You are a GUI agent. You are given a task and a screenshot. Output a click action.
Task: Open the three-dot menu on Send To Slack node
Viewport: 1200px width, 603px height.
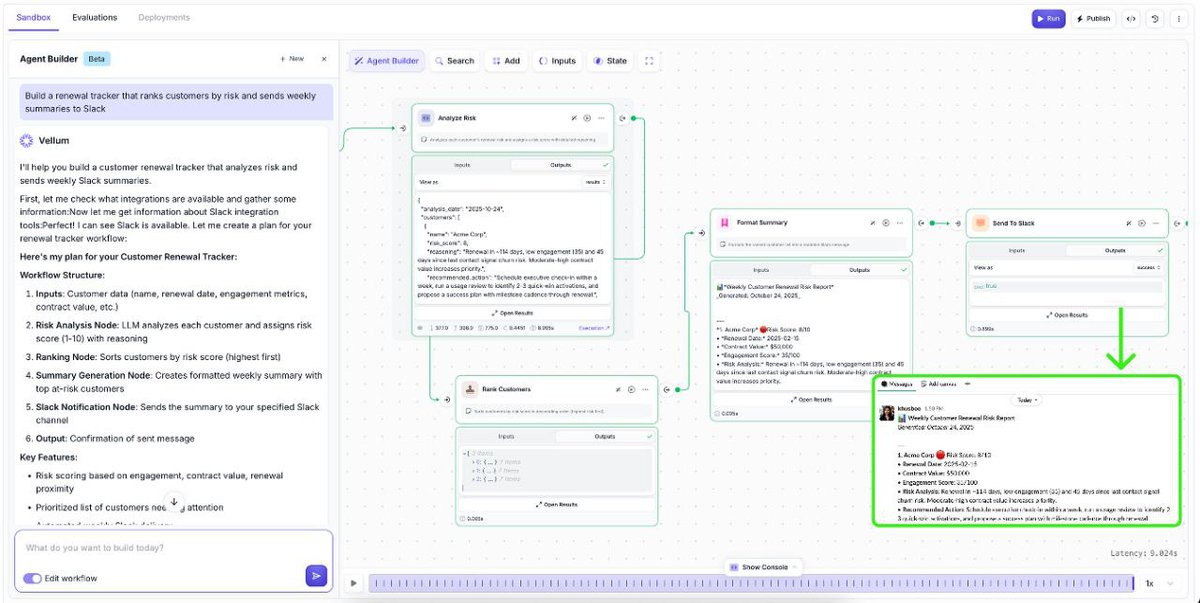[1155, 222]
